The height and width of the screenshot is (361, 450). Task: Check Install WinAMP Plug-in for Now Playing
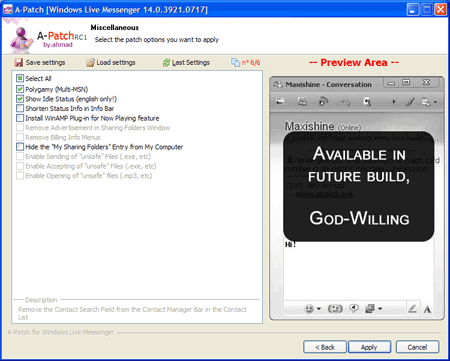pyautogui.click(x=20, y=118)
